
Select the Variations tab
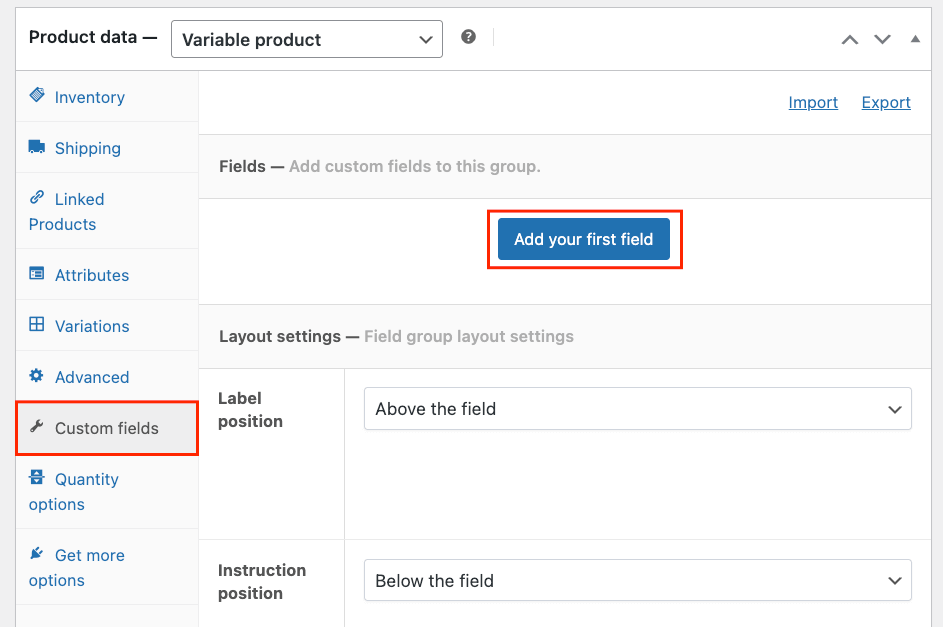(107, 326)
